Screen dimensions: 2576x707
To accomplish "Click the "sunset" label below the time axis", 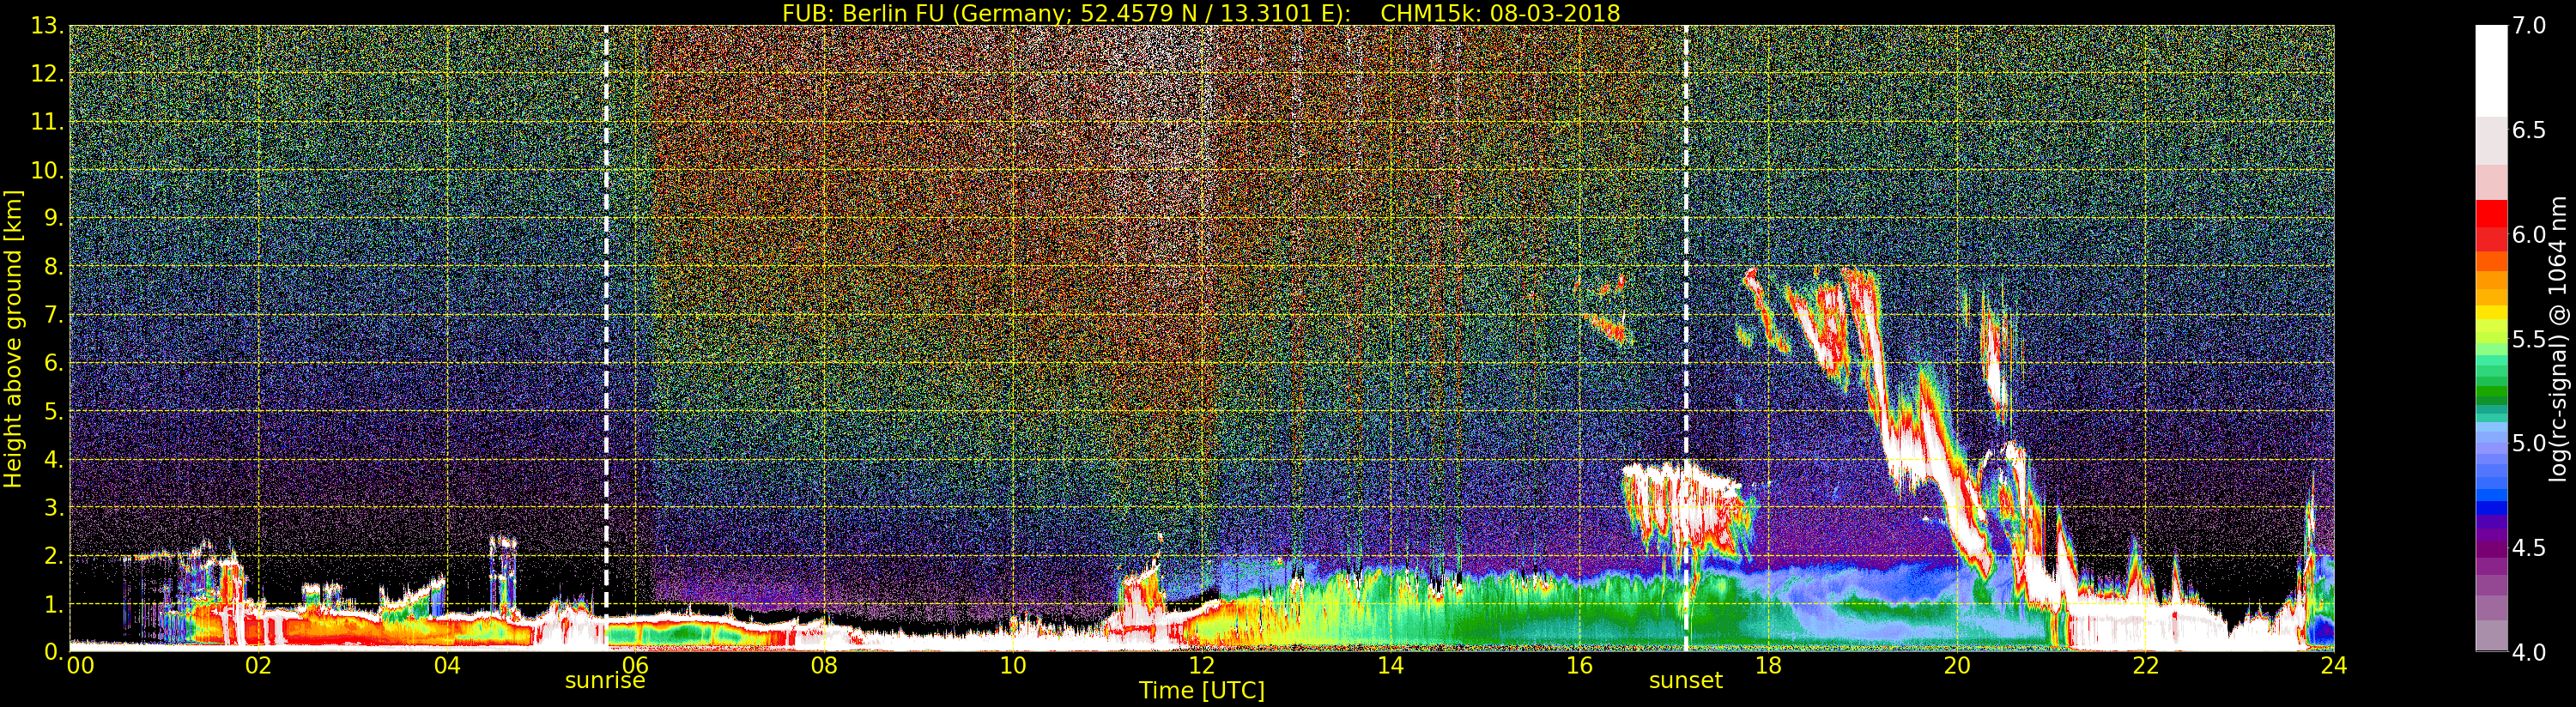I will click(1686, 681).
